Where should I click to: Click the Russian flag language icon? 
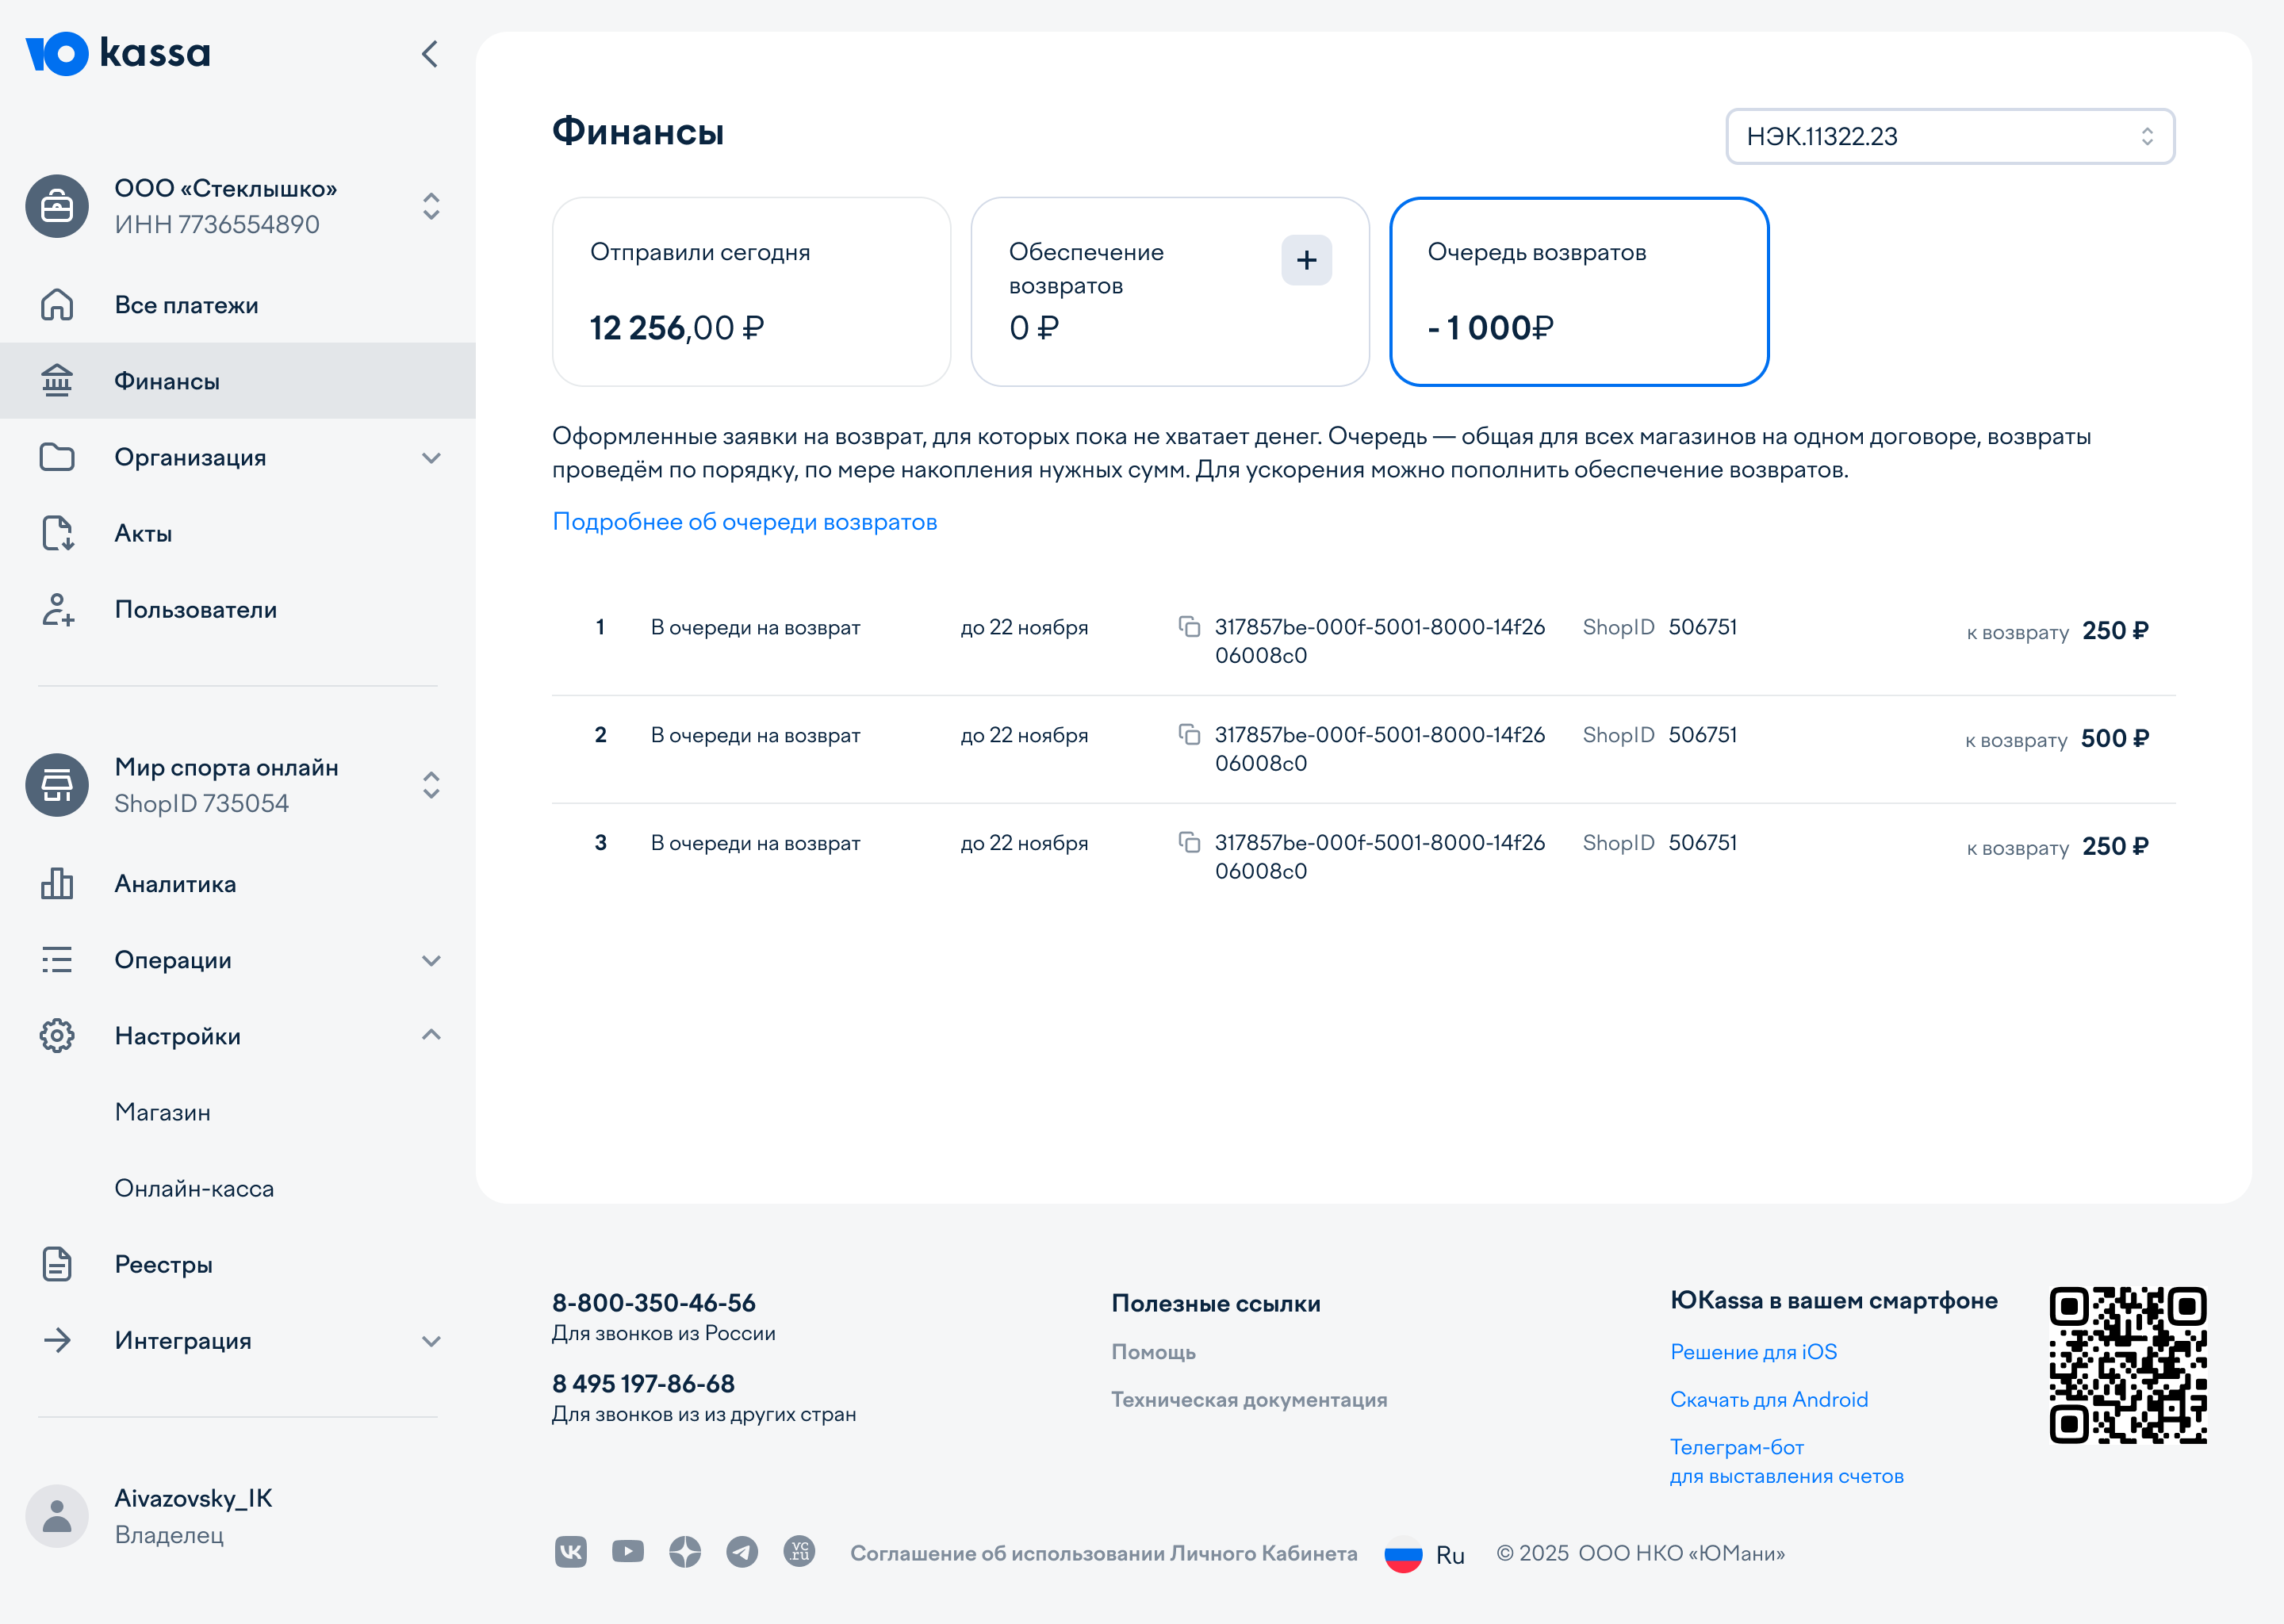pos(1403,1554)
